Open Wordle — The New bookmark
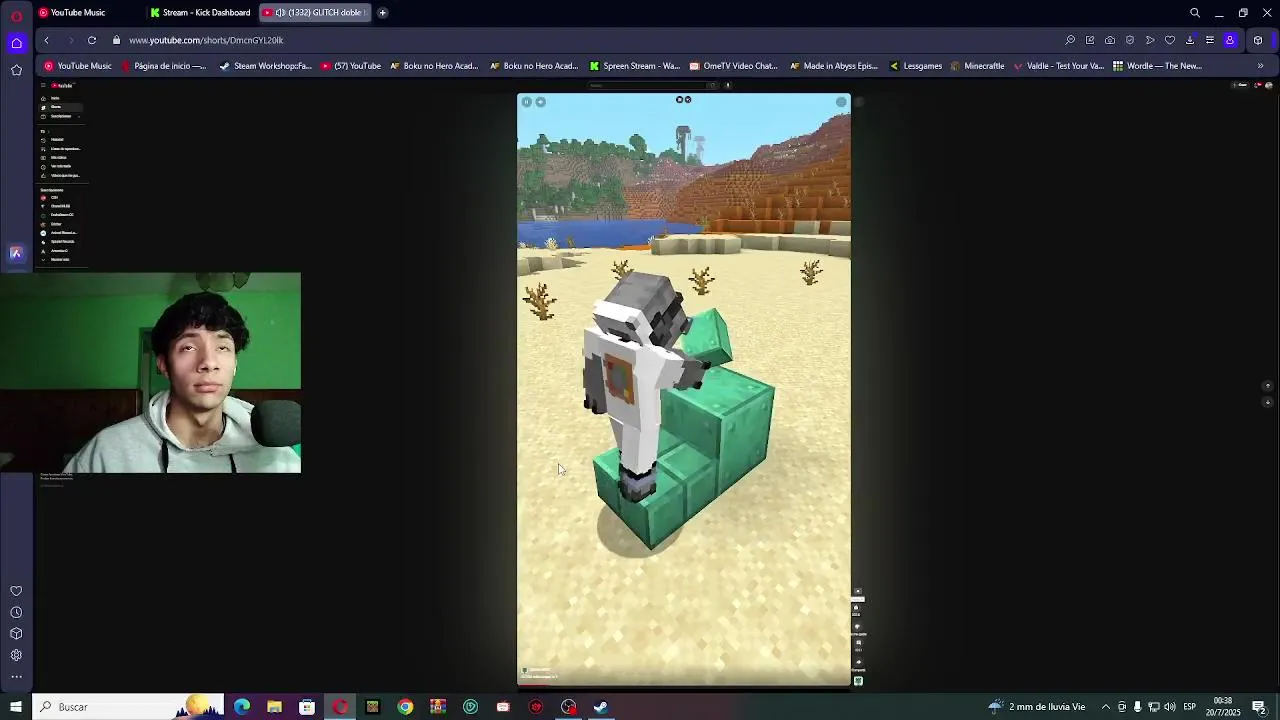The image size is (1280, 720). [1157, 66]
